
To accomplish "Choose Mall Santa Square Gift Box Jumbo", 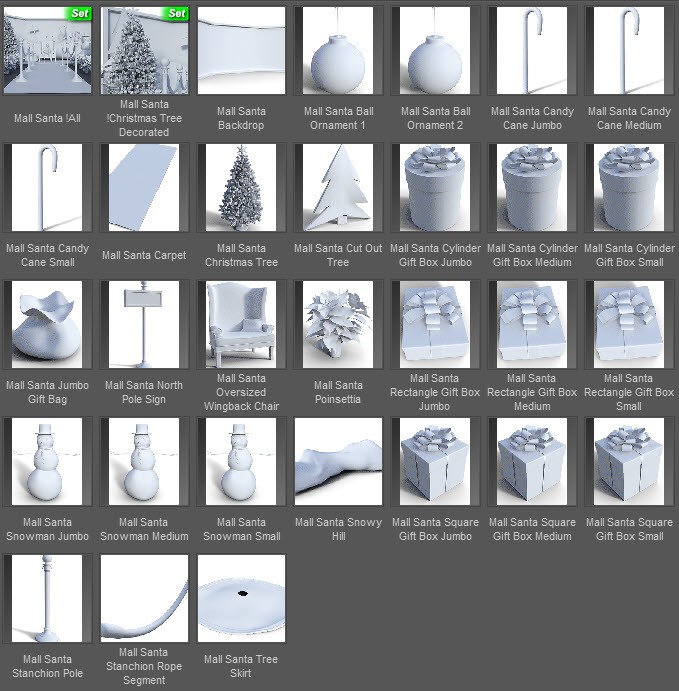I will 435,461.
